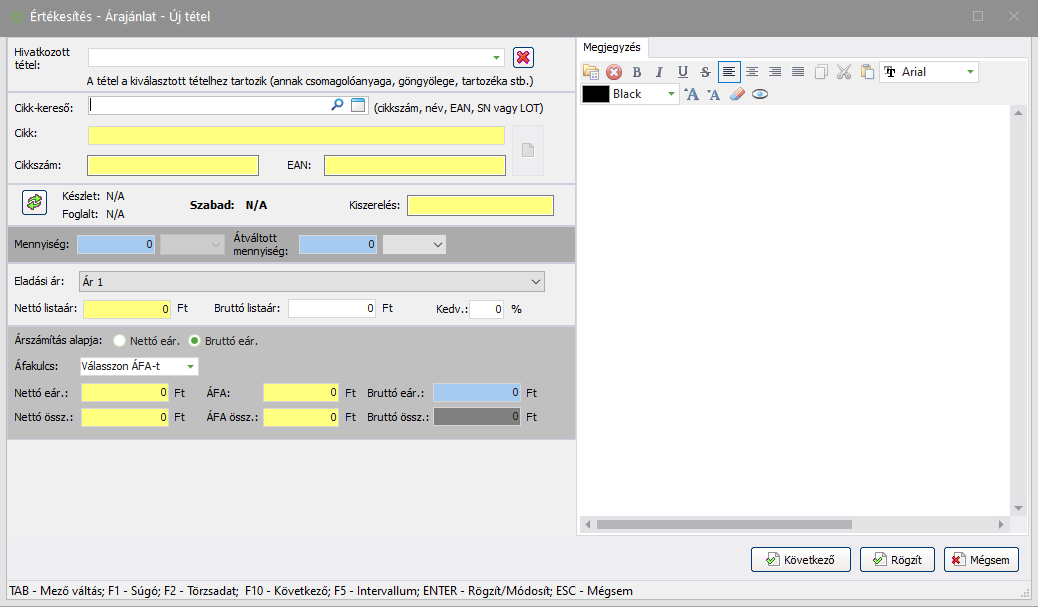Click the black font color swatch

(x=596, y=94)
